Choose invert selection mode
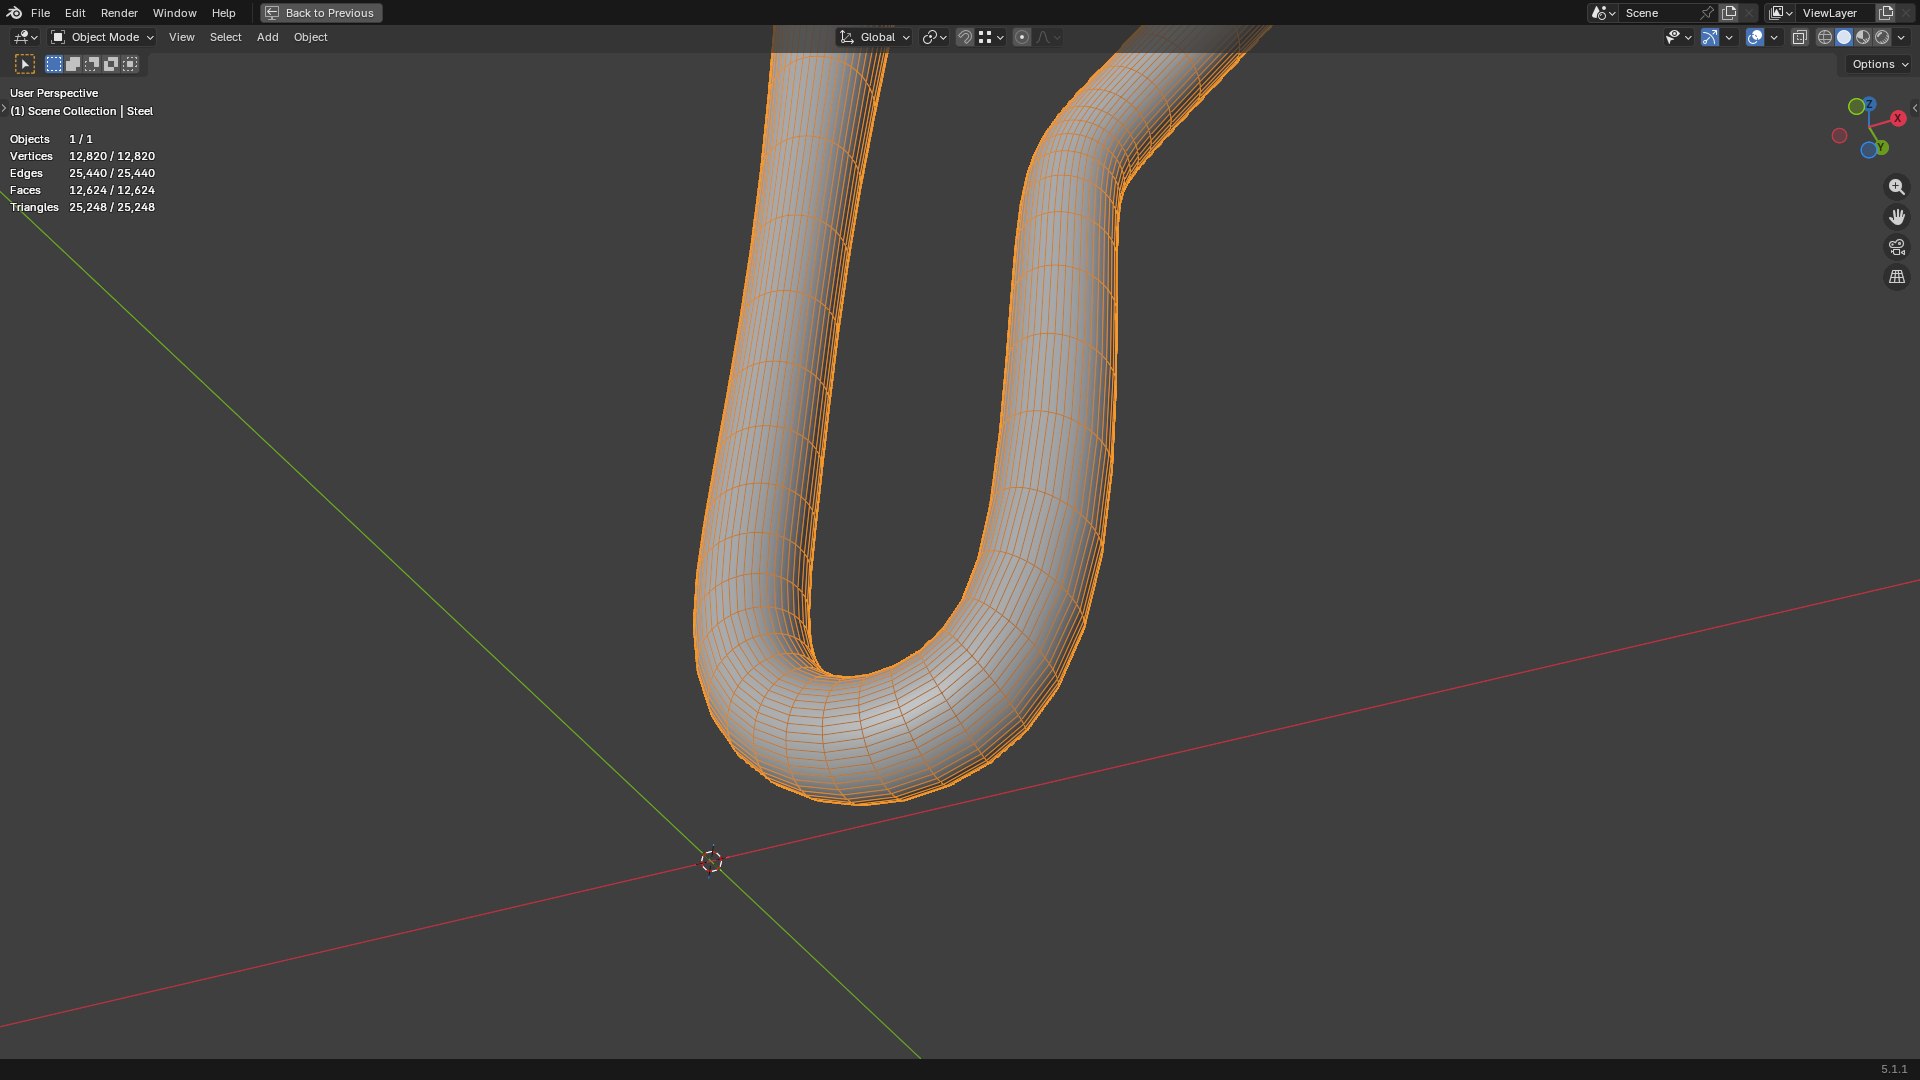1920x1080 pixels. (x=111, y=64)
